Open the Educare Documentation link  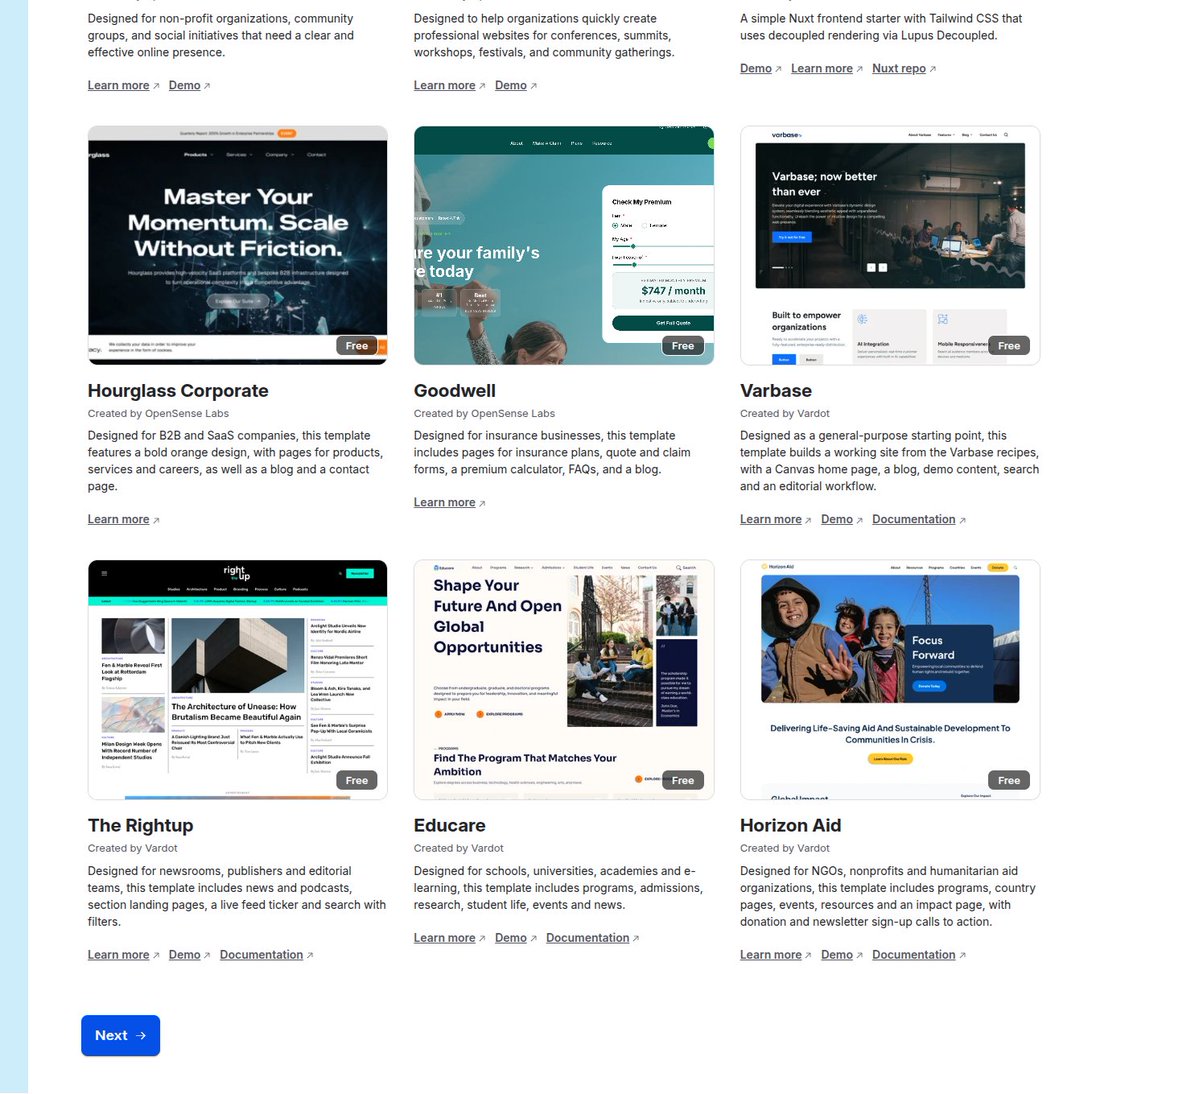coord(587,938)
